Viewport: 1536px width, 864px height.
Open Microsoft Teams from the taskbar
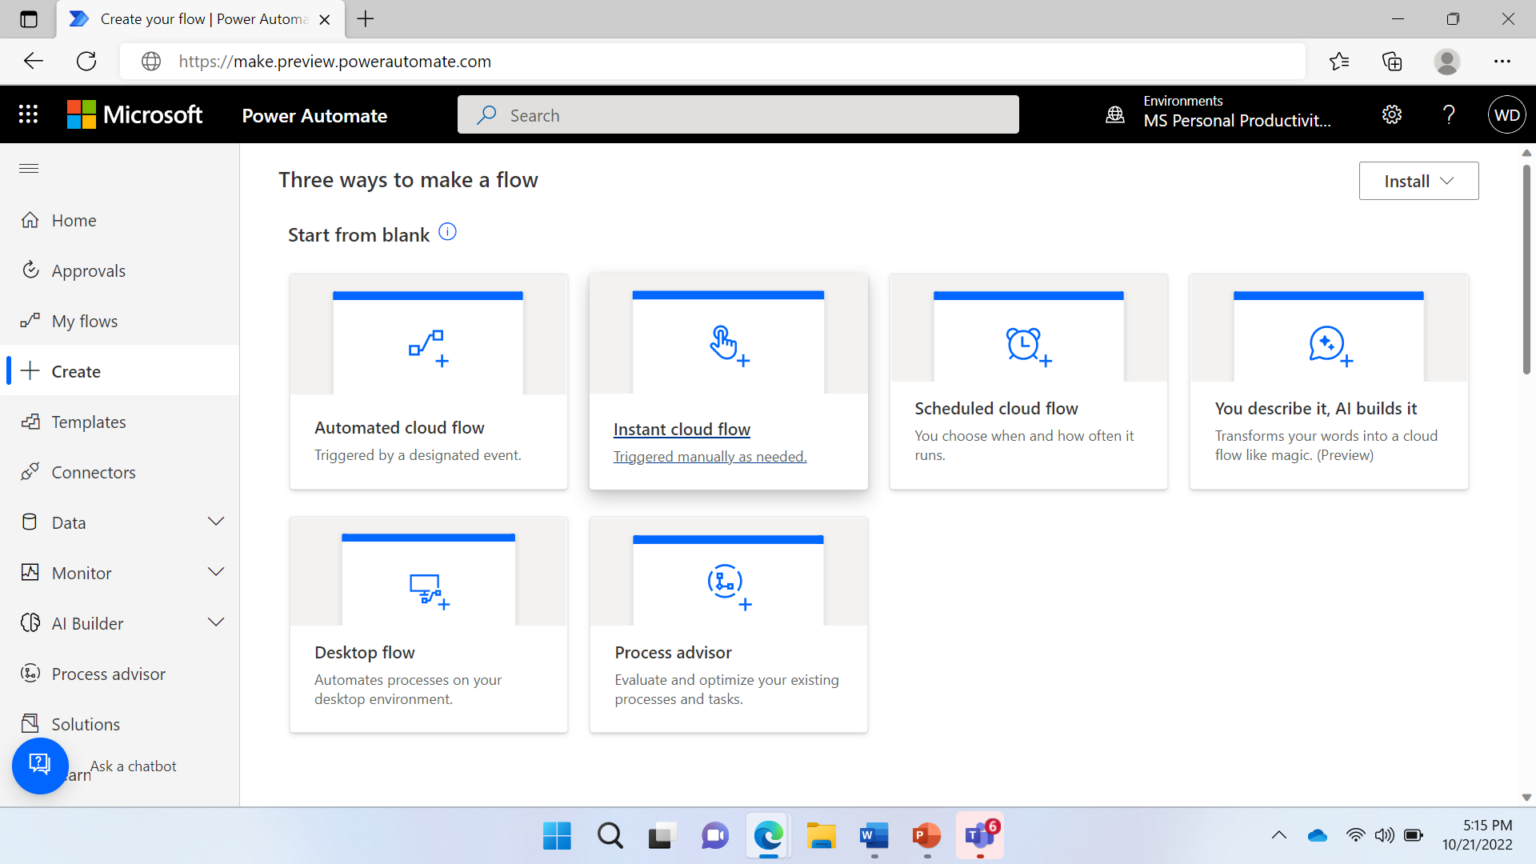(x=978, y=836)
